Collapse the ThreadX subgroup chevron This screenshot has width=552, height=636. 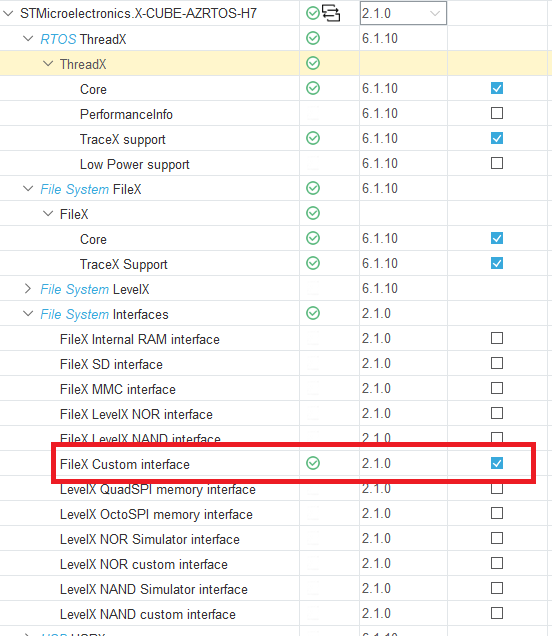48,64
